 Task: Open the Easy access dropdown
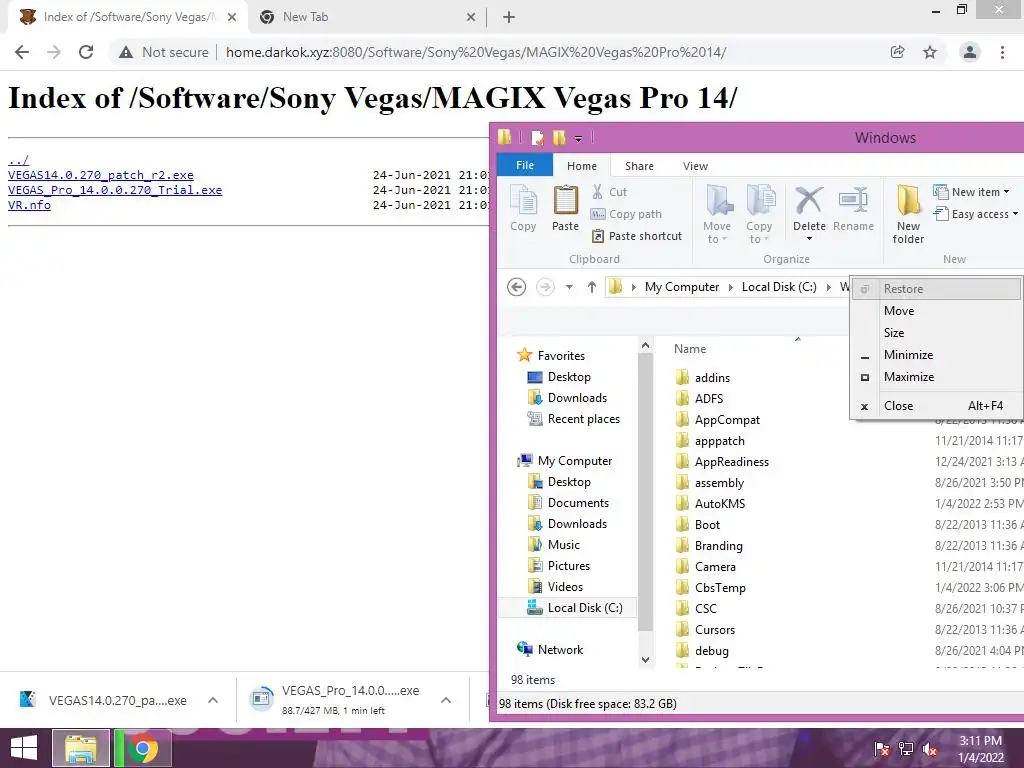click(976, 214)
